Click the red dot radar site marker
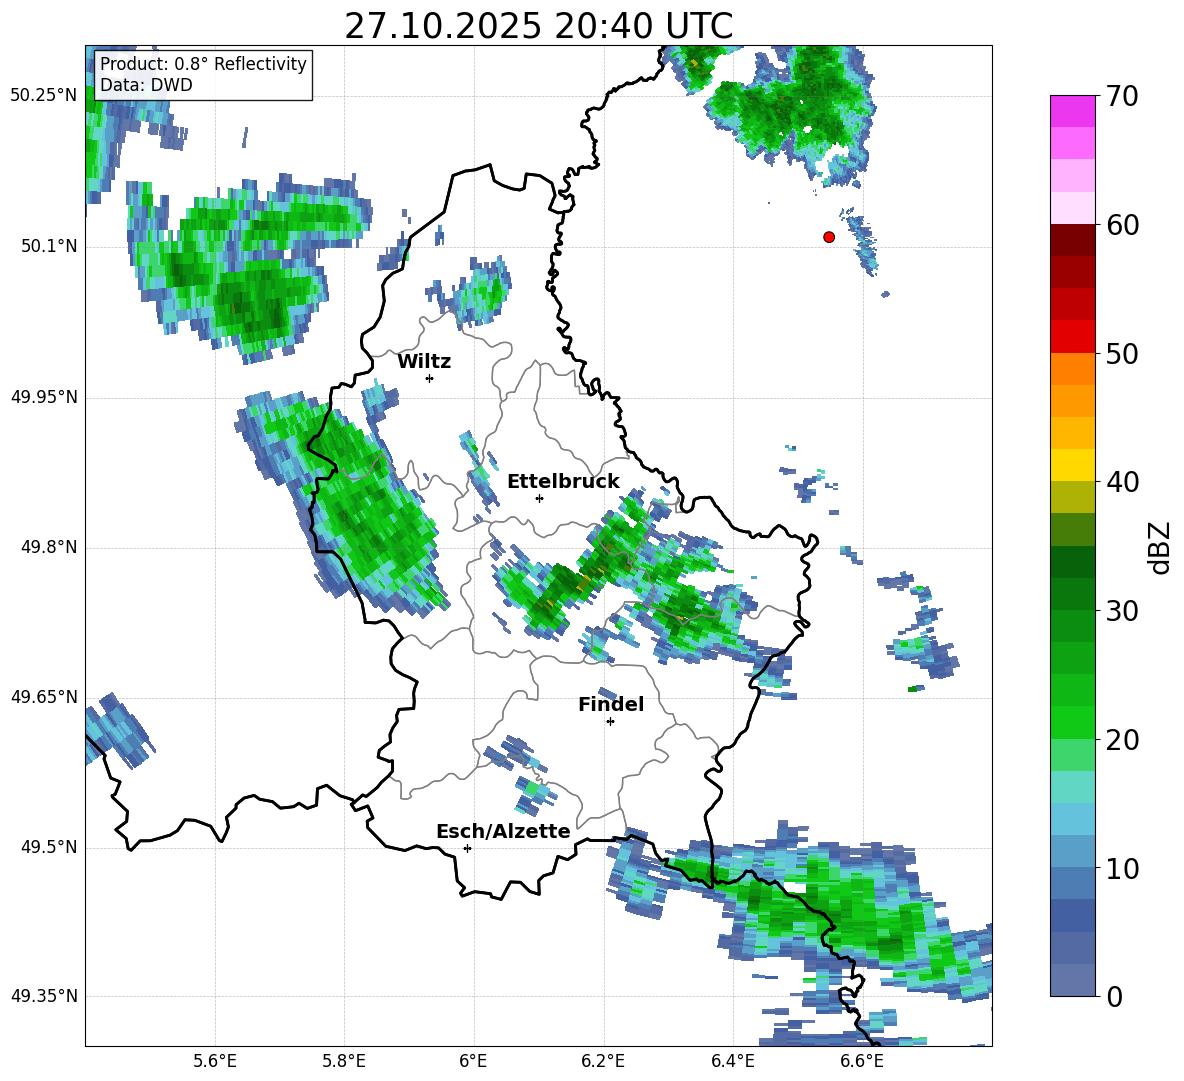 click(829, 237)
